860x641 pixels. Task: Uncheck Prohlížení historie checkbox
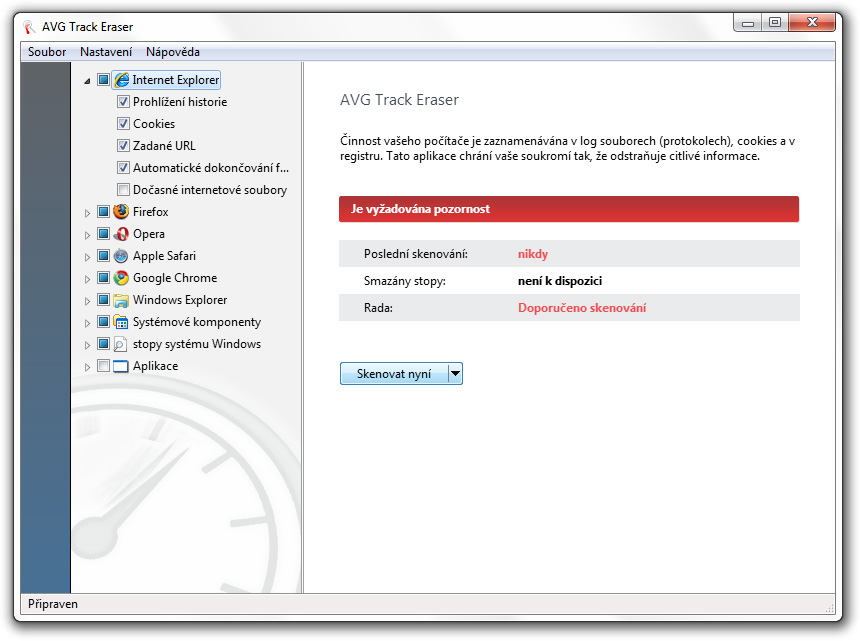point(123,101)
